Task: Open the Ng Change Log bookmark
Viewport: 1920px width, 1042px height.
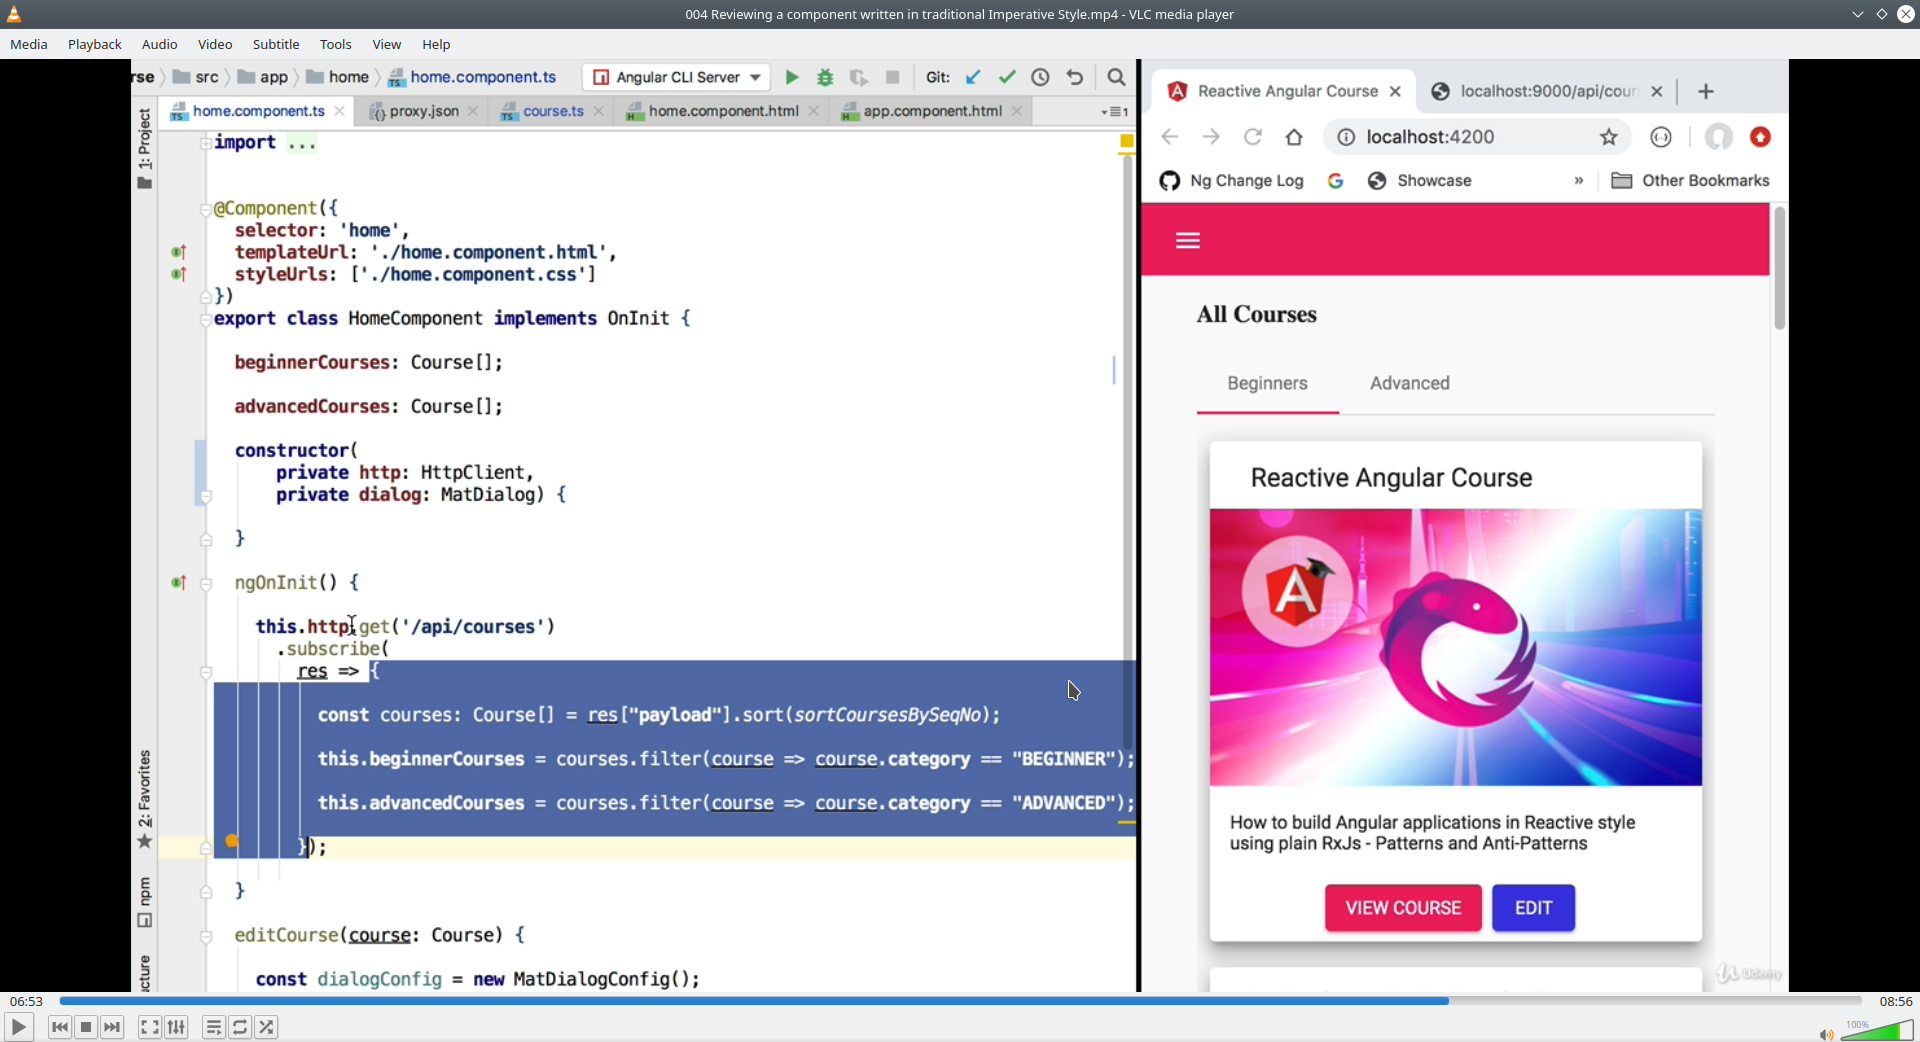Action: point(1232,181)
